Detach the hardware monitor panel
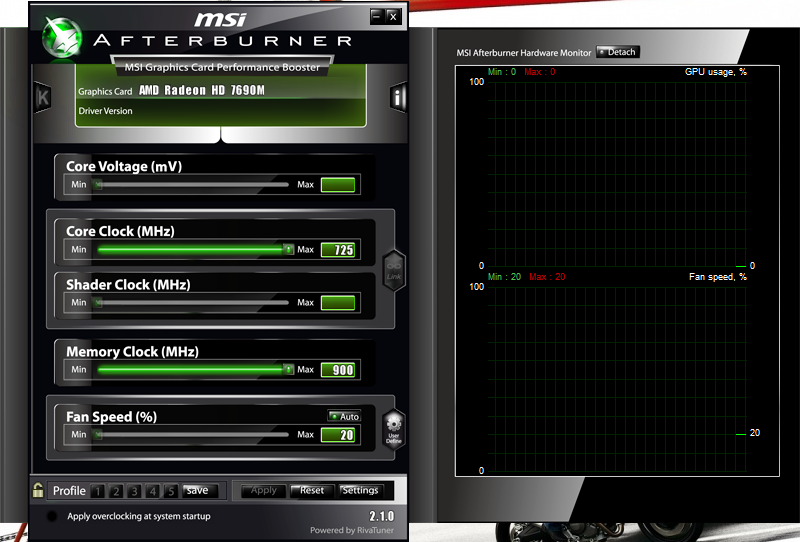800x542 pixels. click(x=617, y=52)
